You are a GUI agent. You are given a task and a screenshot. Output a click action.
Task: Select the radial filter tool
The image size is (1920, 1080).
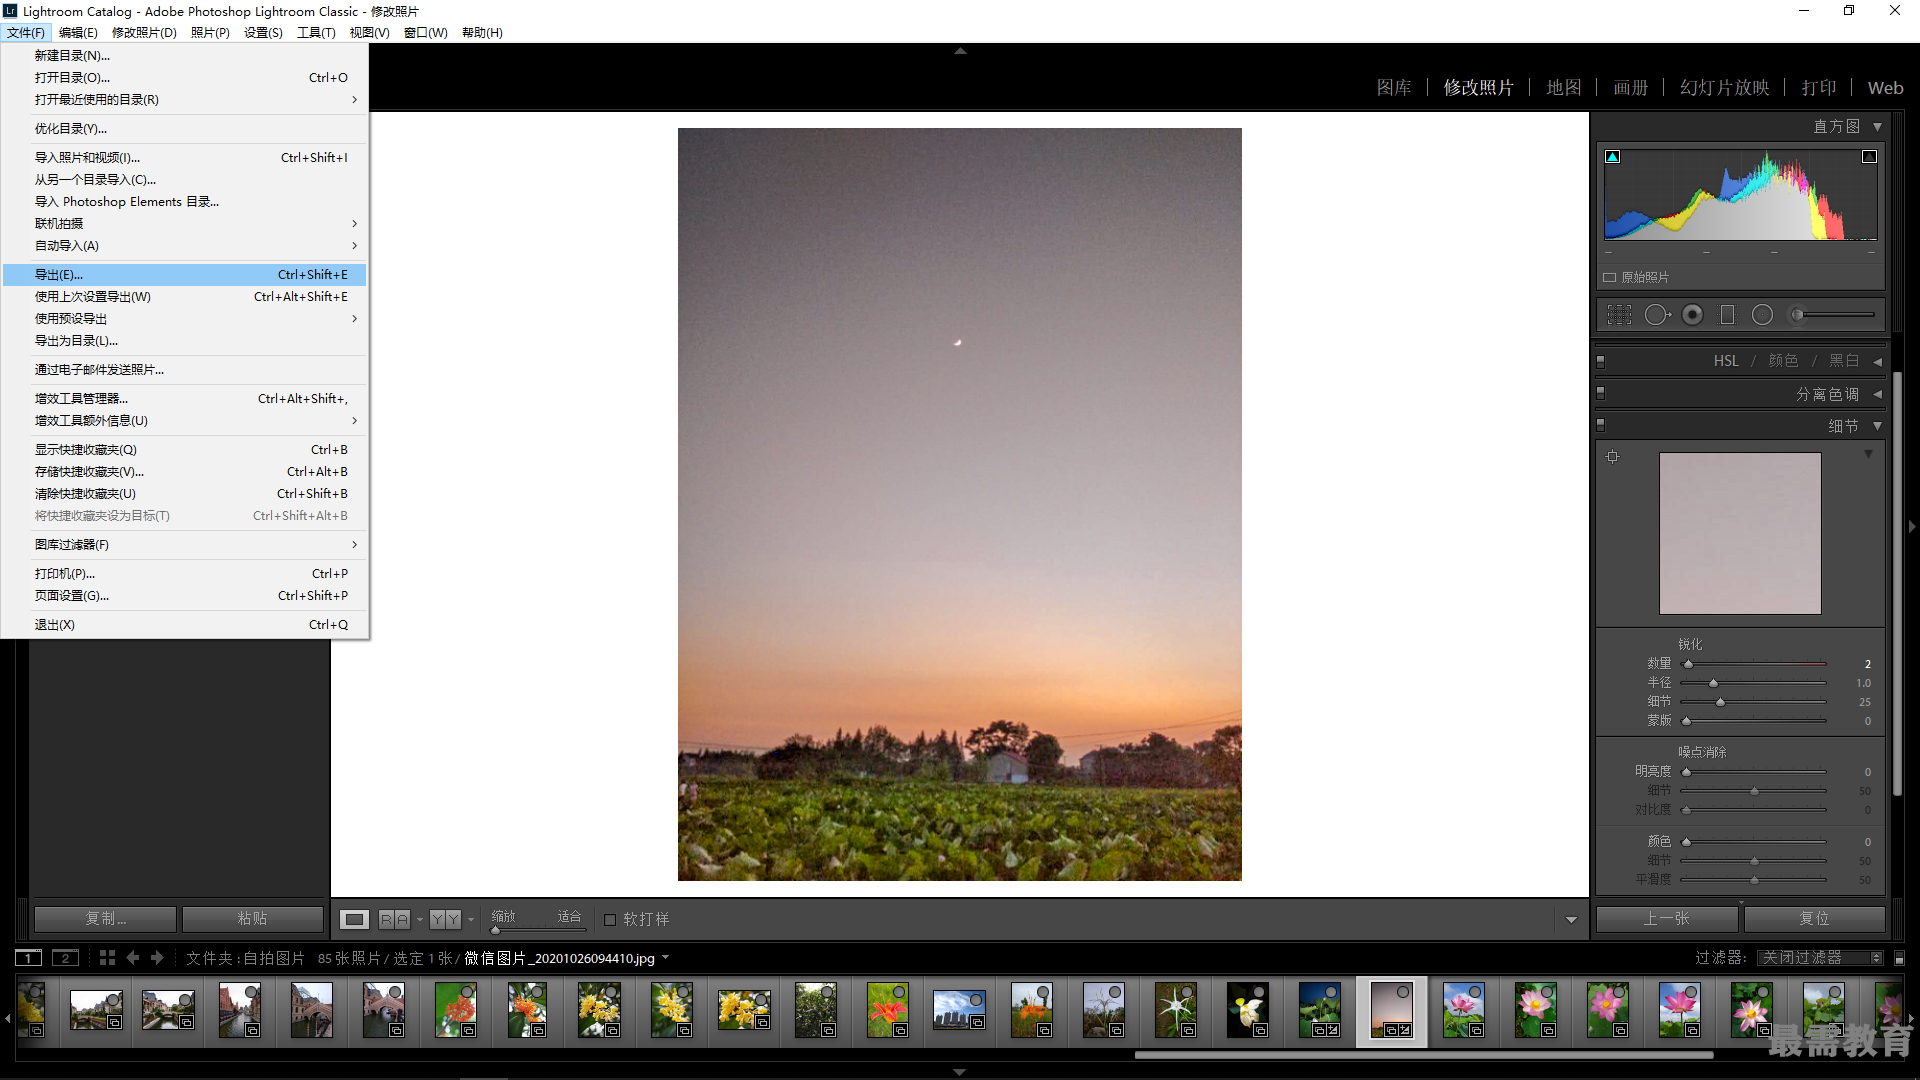[1762, 315]
